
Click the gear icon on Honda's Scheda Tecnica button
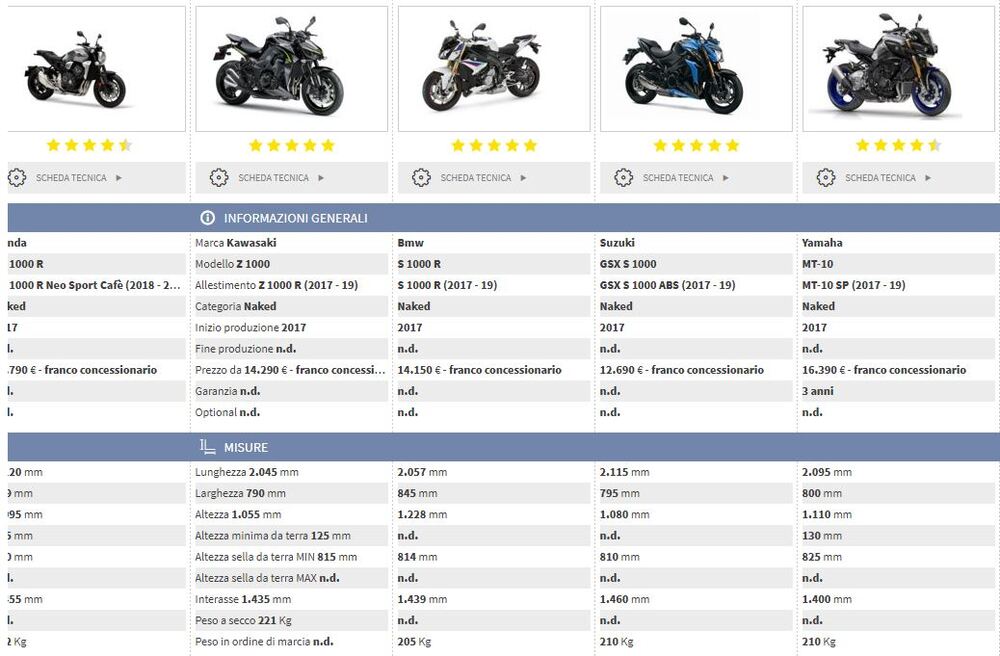(15, 177)
